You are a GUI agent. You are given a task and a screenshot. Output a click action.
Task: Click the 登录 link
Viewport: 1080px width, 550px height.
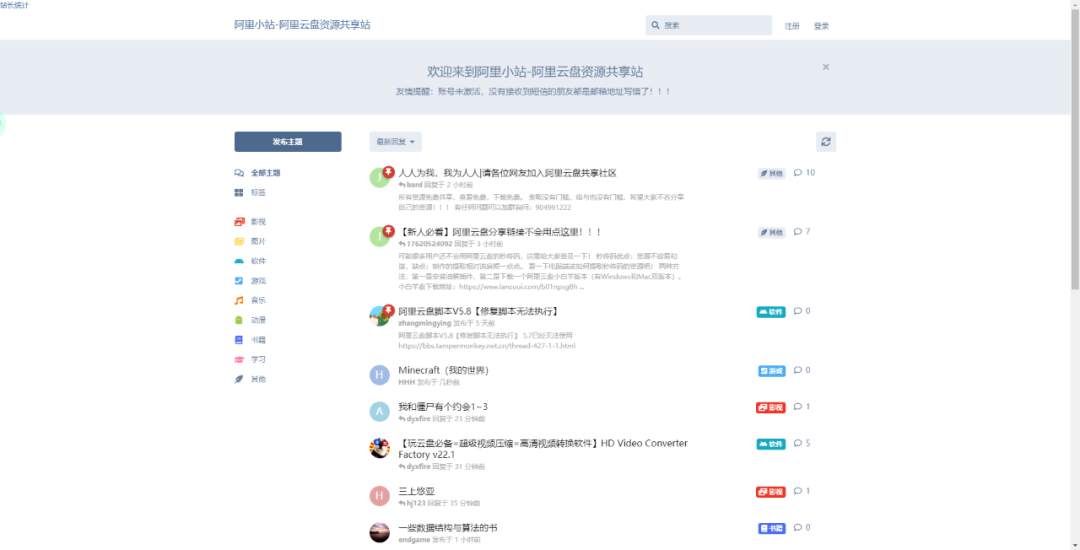pyautogui.click(x=821, y=26)
